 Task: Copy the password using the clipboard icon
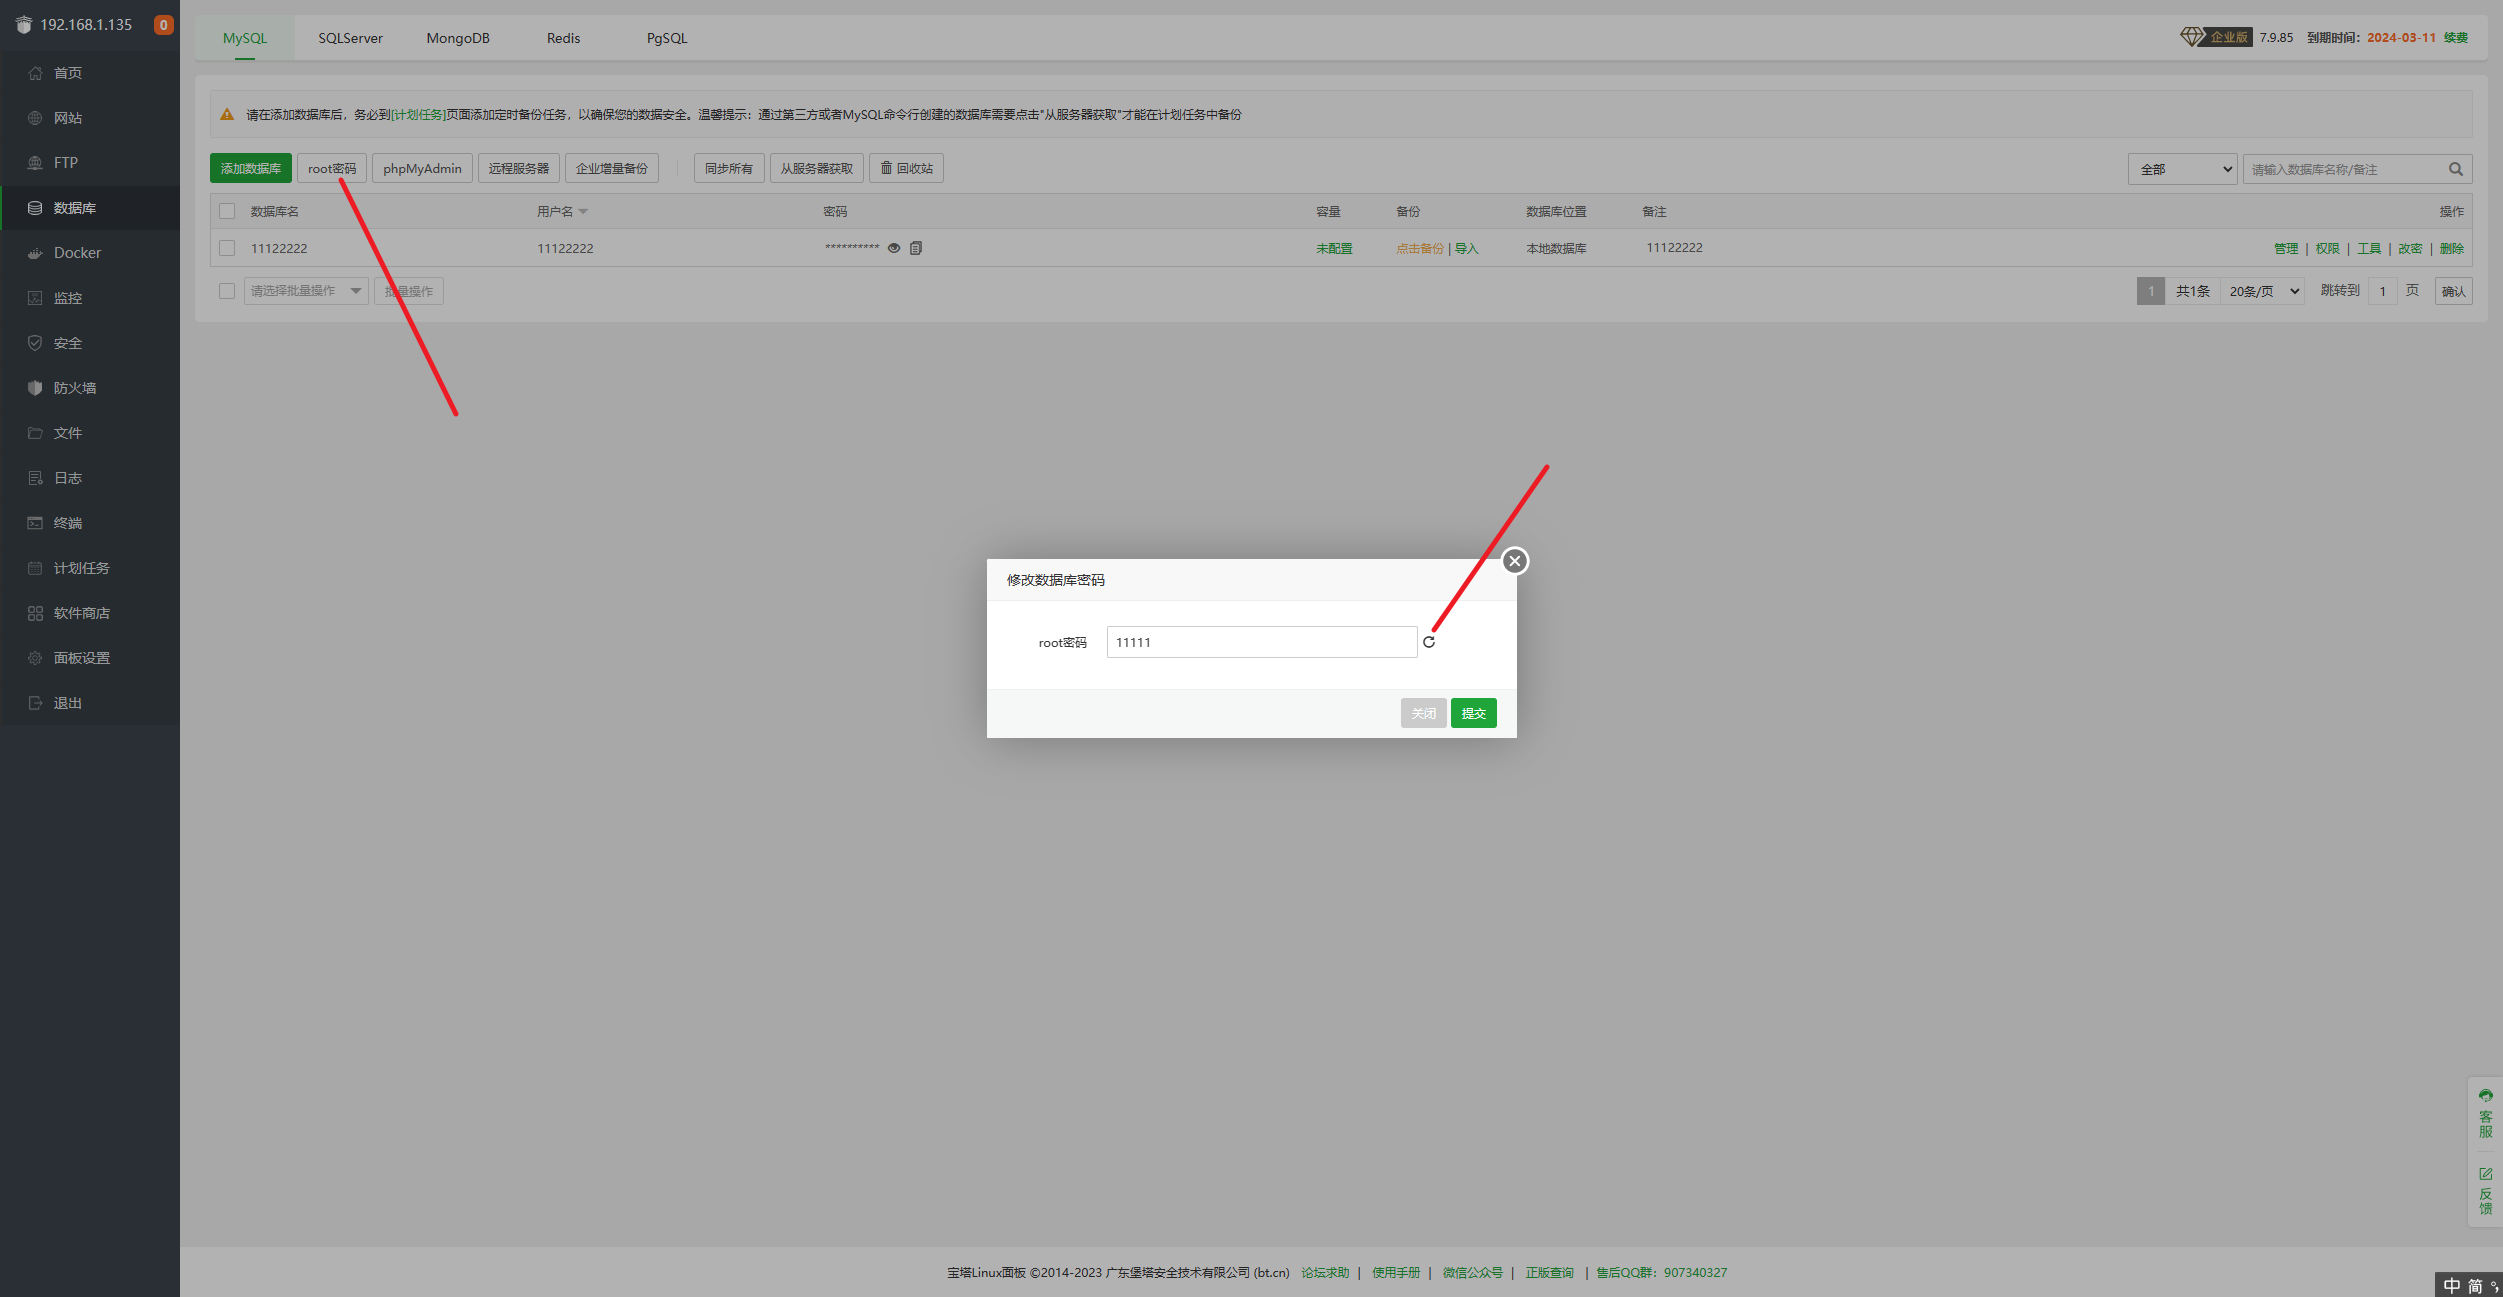916,248
